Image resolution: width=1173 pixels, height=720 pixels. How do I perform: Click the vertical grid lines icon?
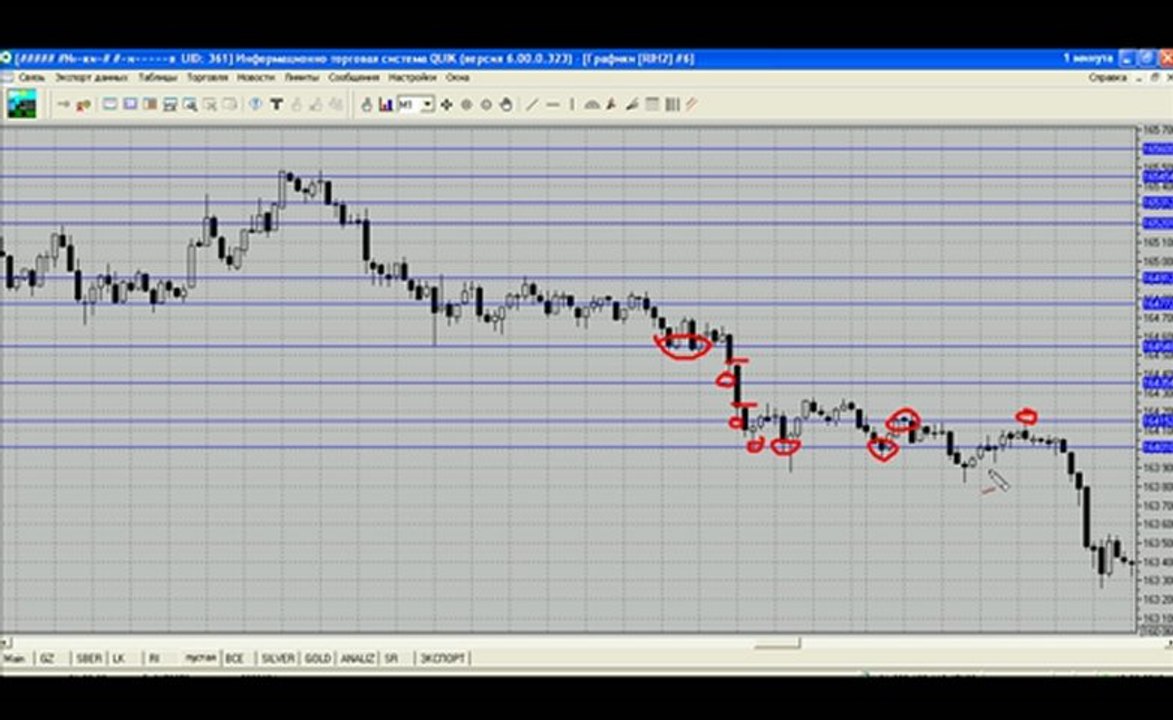pos(673,105)
